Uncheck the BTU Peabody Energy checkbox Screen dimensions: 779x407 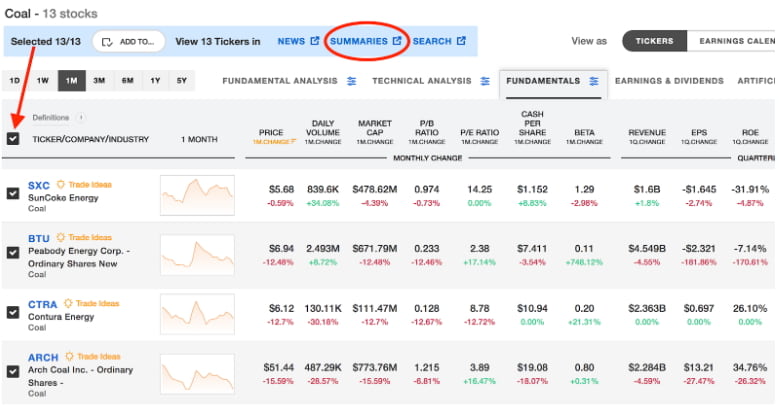click(13, 252)
